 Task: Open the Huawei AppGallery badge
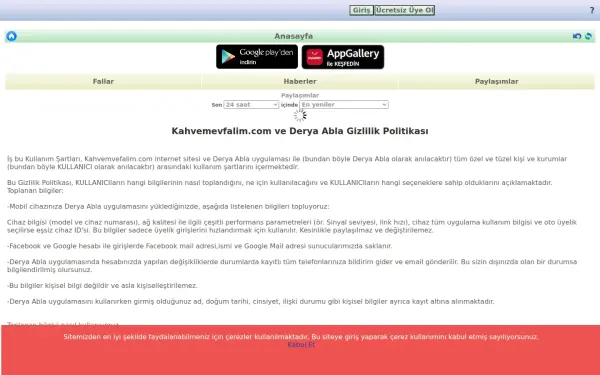pos(343,57)
